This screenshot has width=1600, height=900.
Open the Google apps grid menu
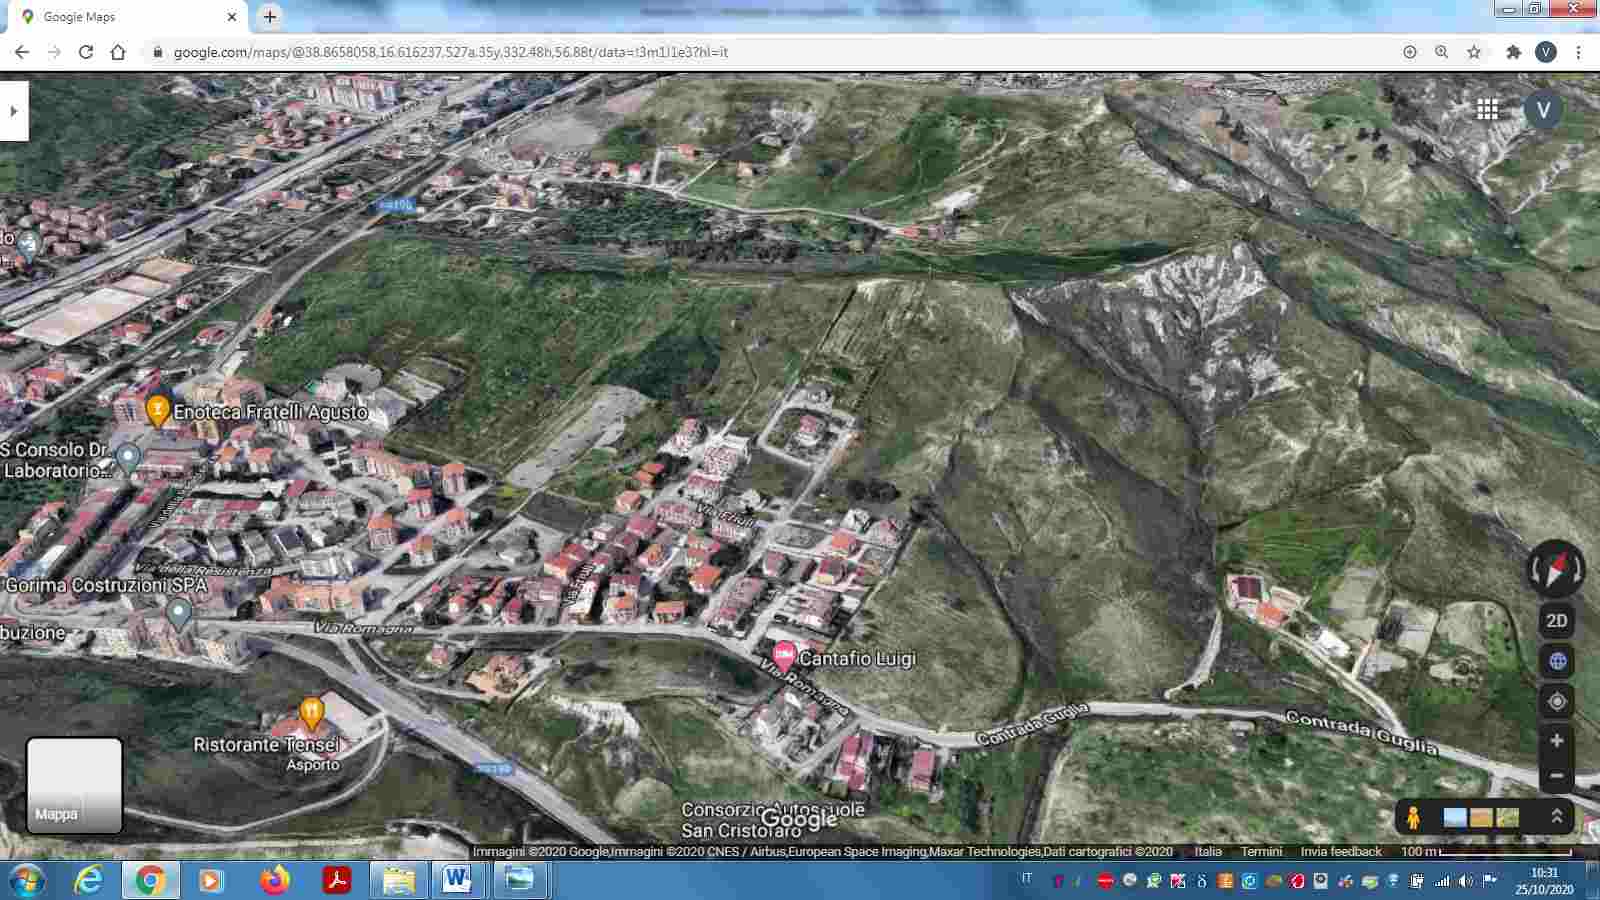1487,110
